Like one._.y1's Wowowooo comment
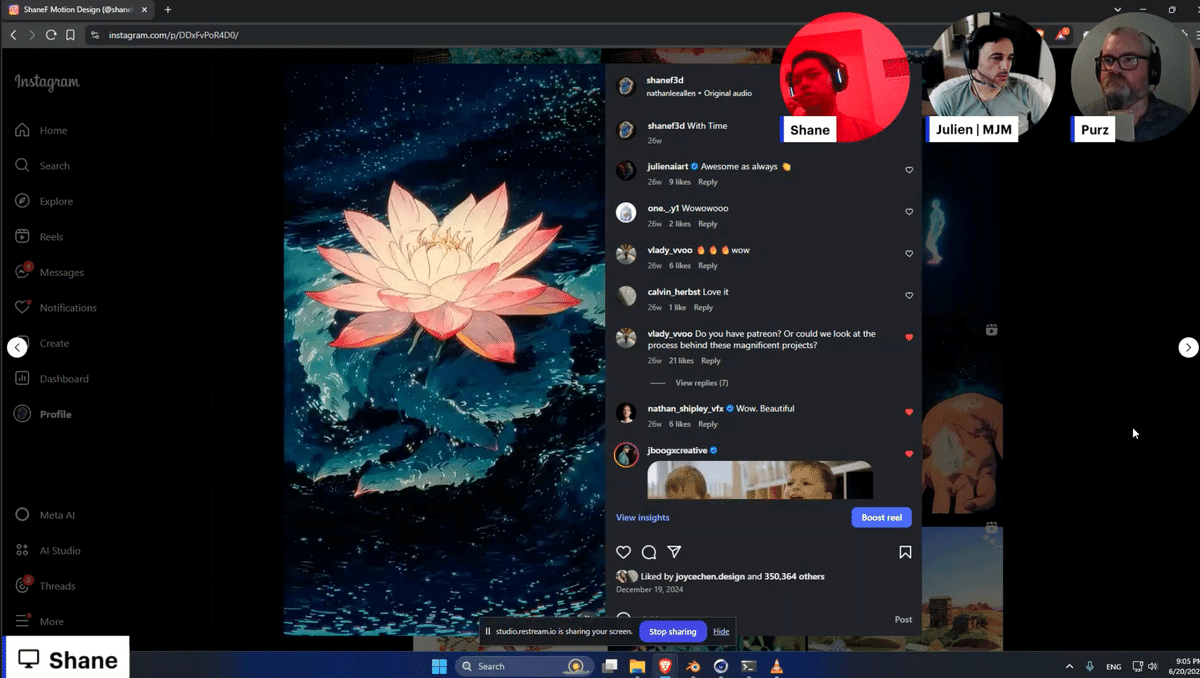 click(x=909, y=212)
